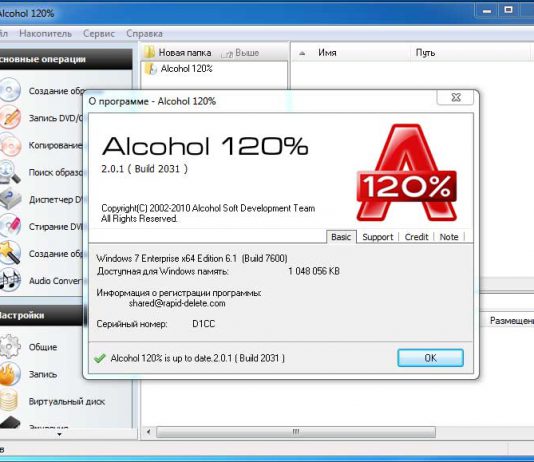Click the OK button in About dialog

430,358
